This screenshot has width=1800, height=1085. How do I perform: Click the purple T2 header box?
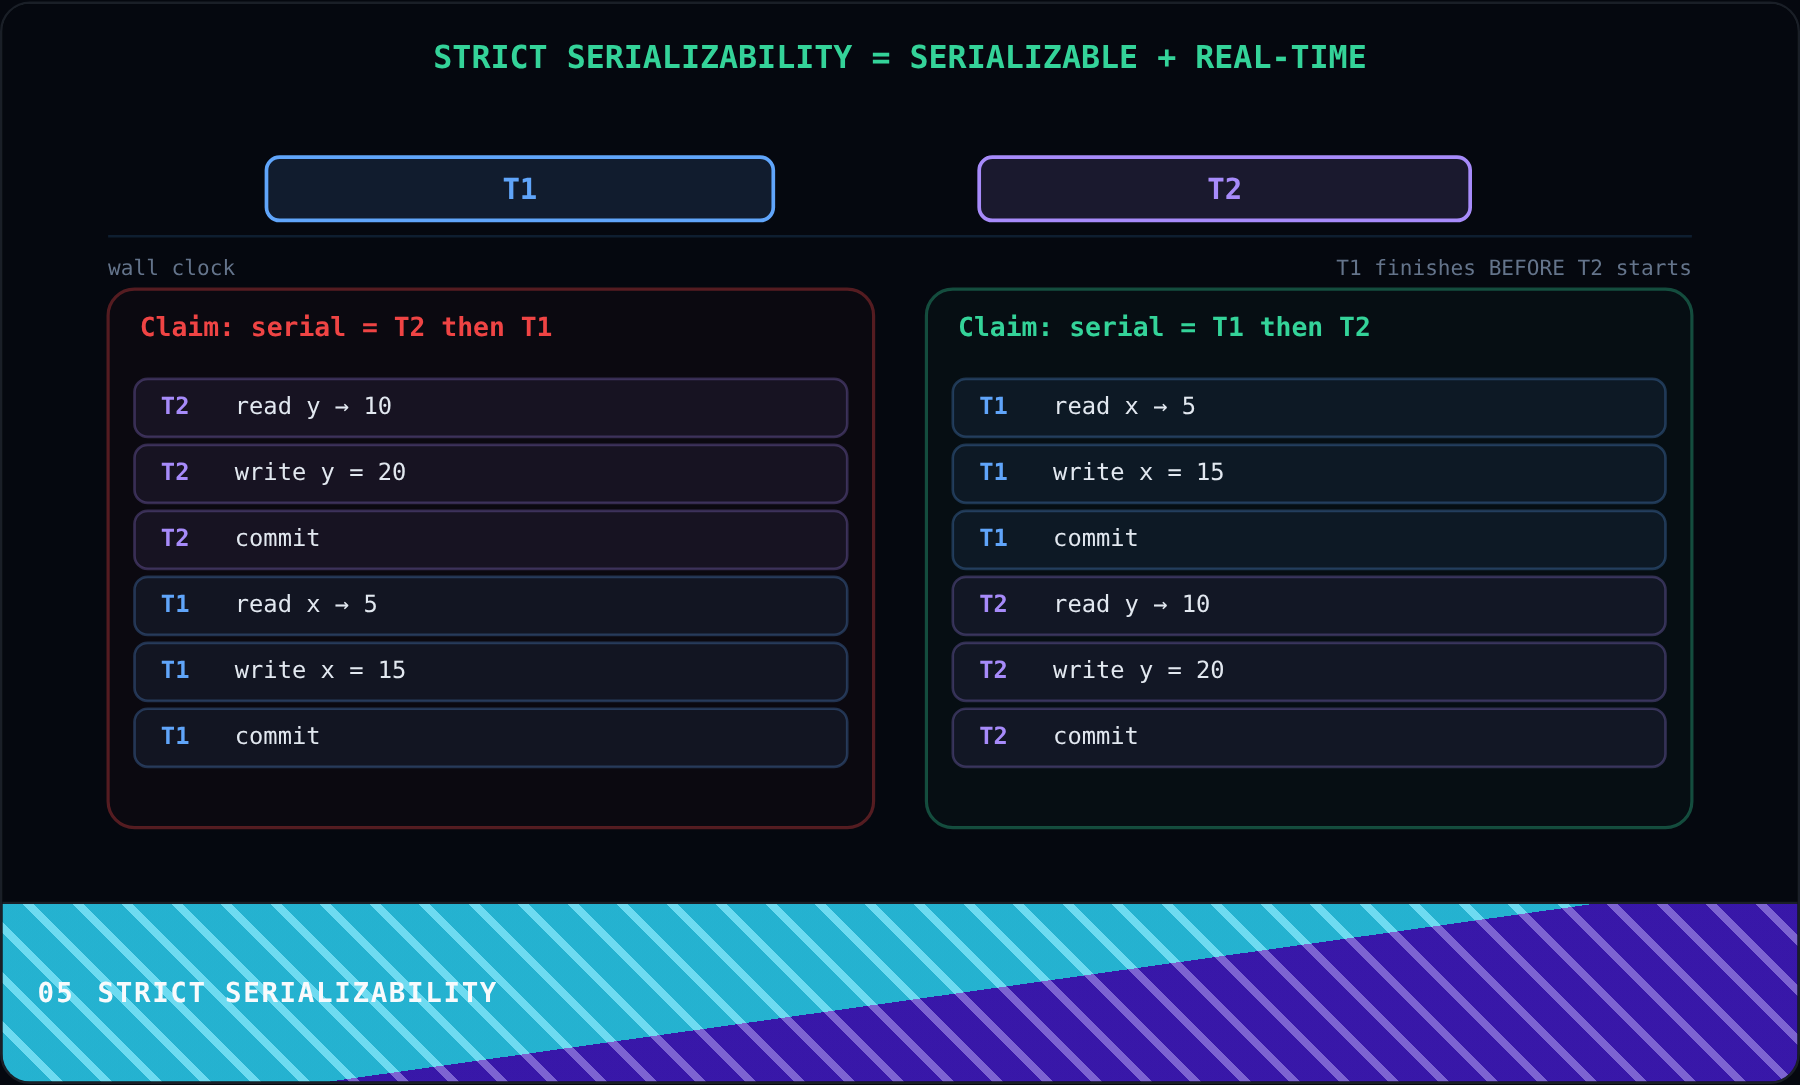(1224, 189)
